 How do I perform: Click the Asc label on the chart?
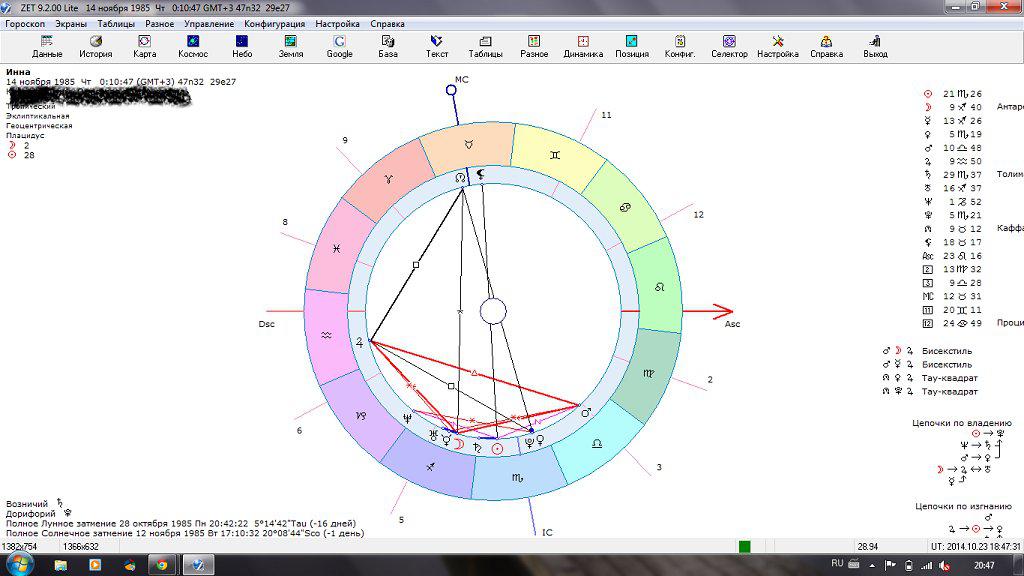pyautogui.click(x=732, y=324)
